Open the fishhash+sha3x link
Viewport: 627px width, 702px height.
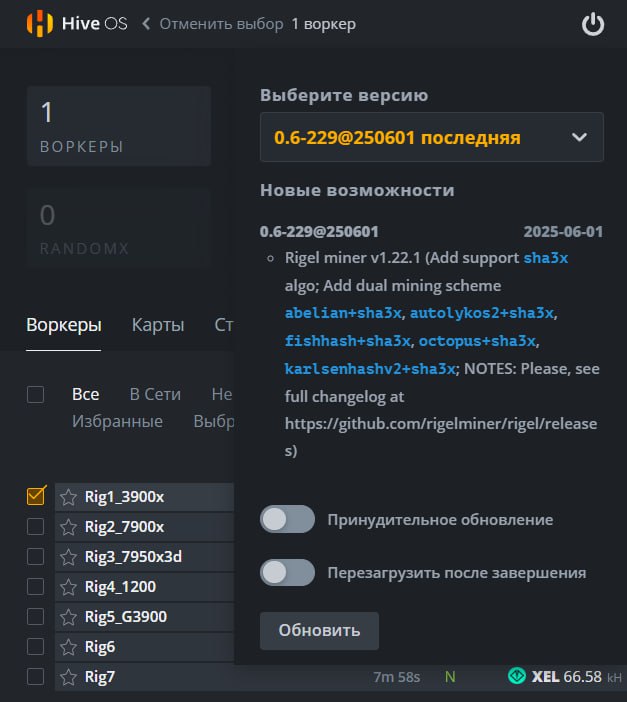(x=348, y=341)
